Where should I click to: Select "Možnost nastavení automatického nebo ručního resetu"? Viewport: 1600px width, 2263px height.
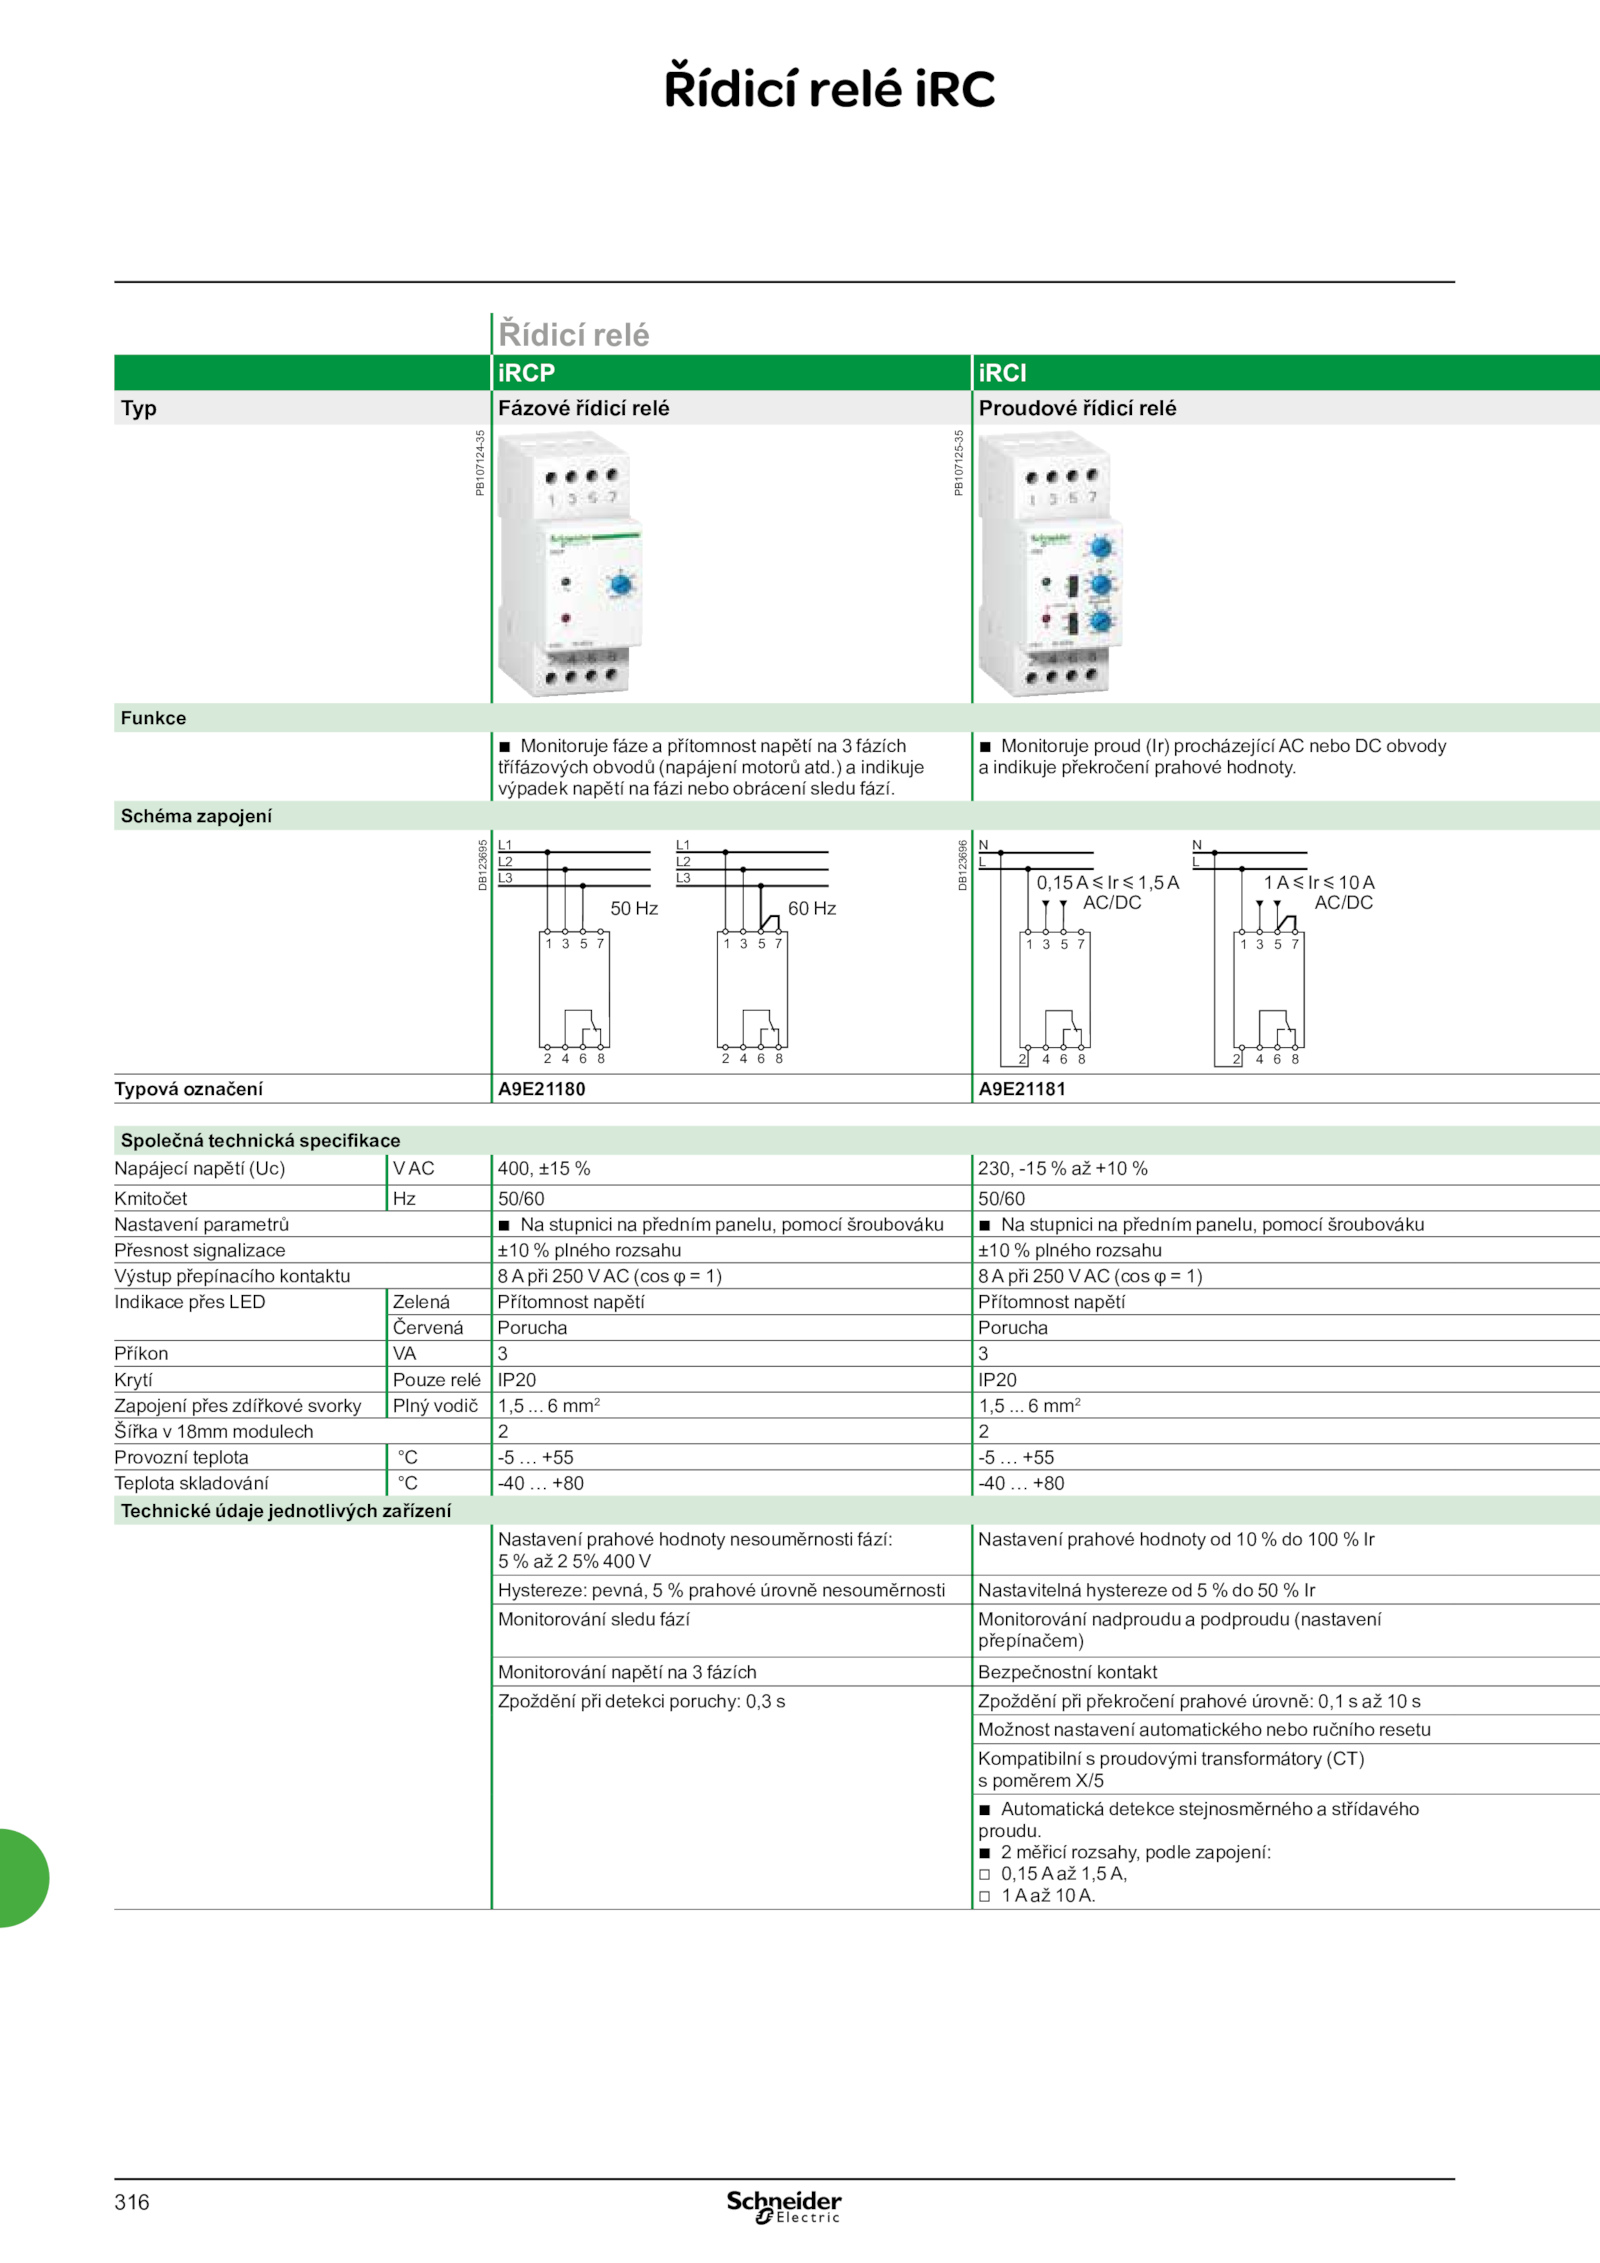(x=1205, y=1729)
